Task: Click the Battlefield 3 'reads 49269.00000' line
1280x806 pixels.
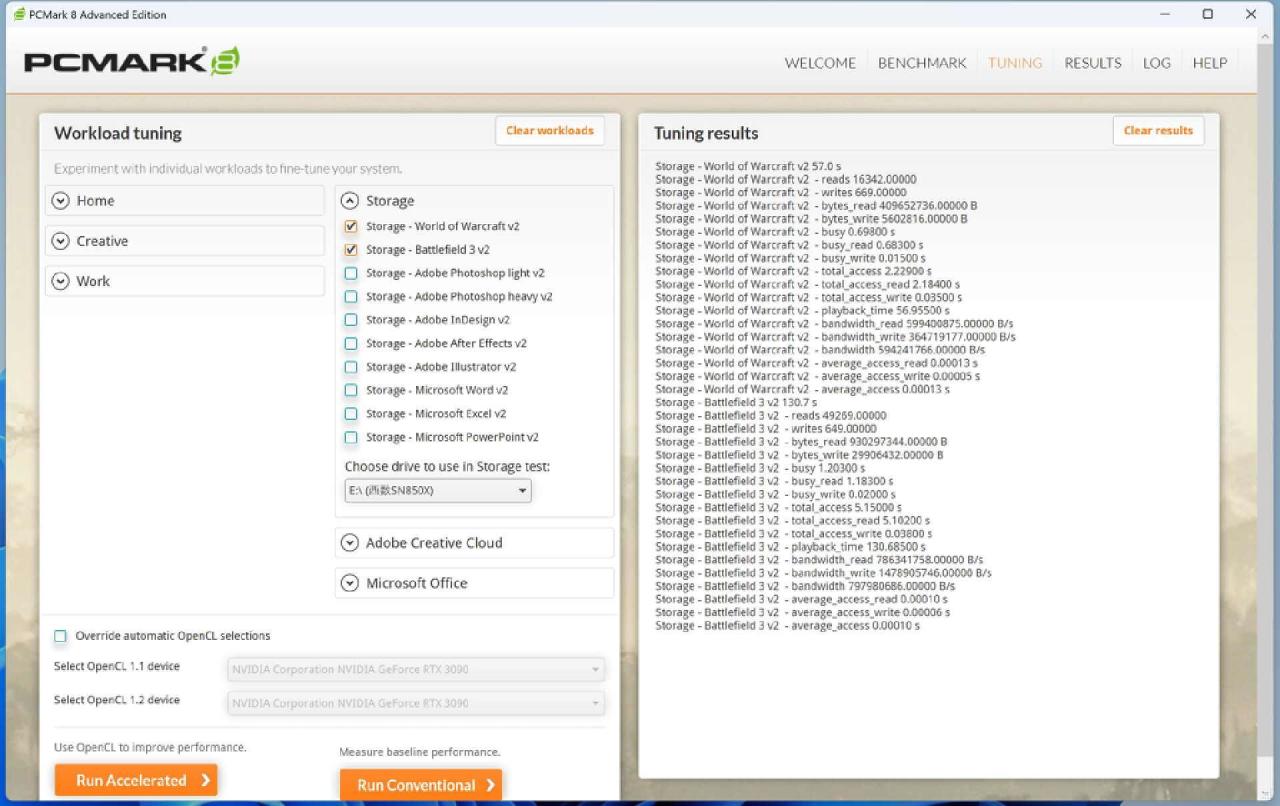Action: point(771,415)
